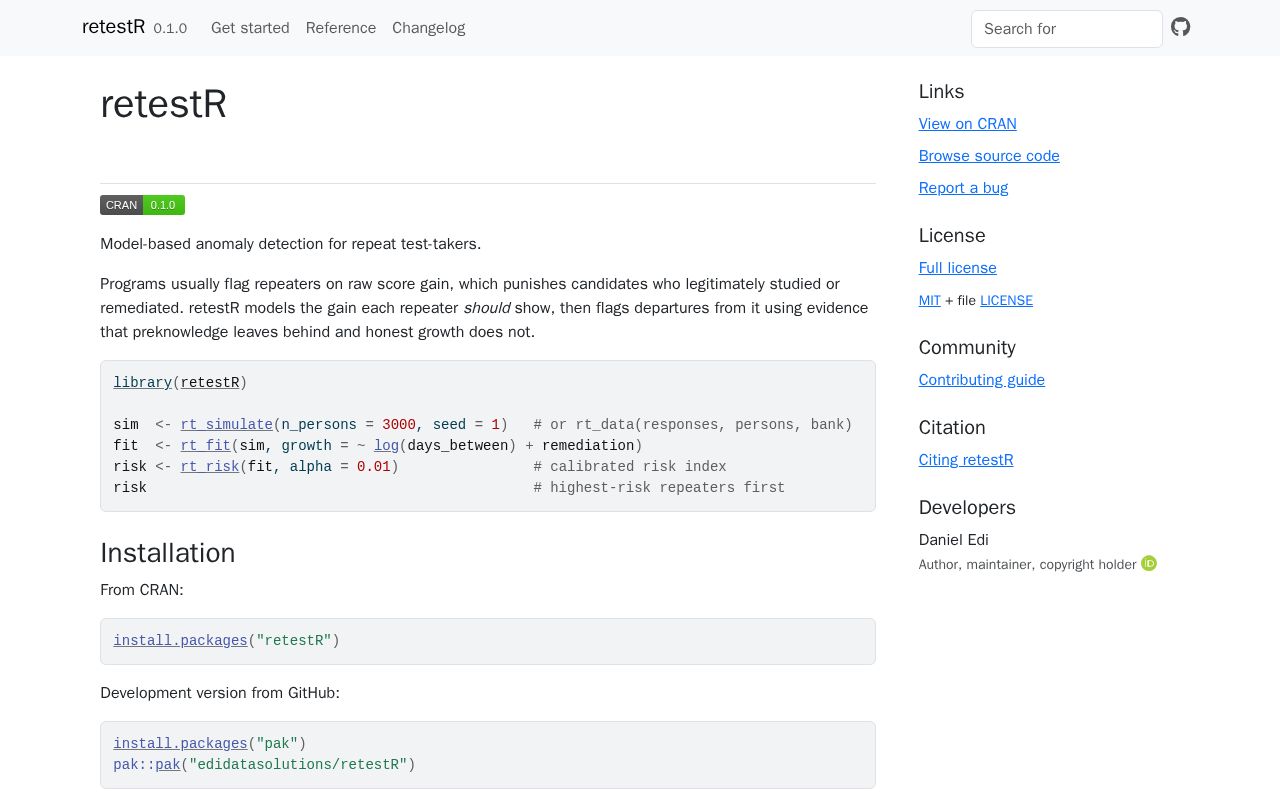Focus the Search for input field
This screenshot has width=1280, height=800.
pos(1067,29)
